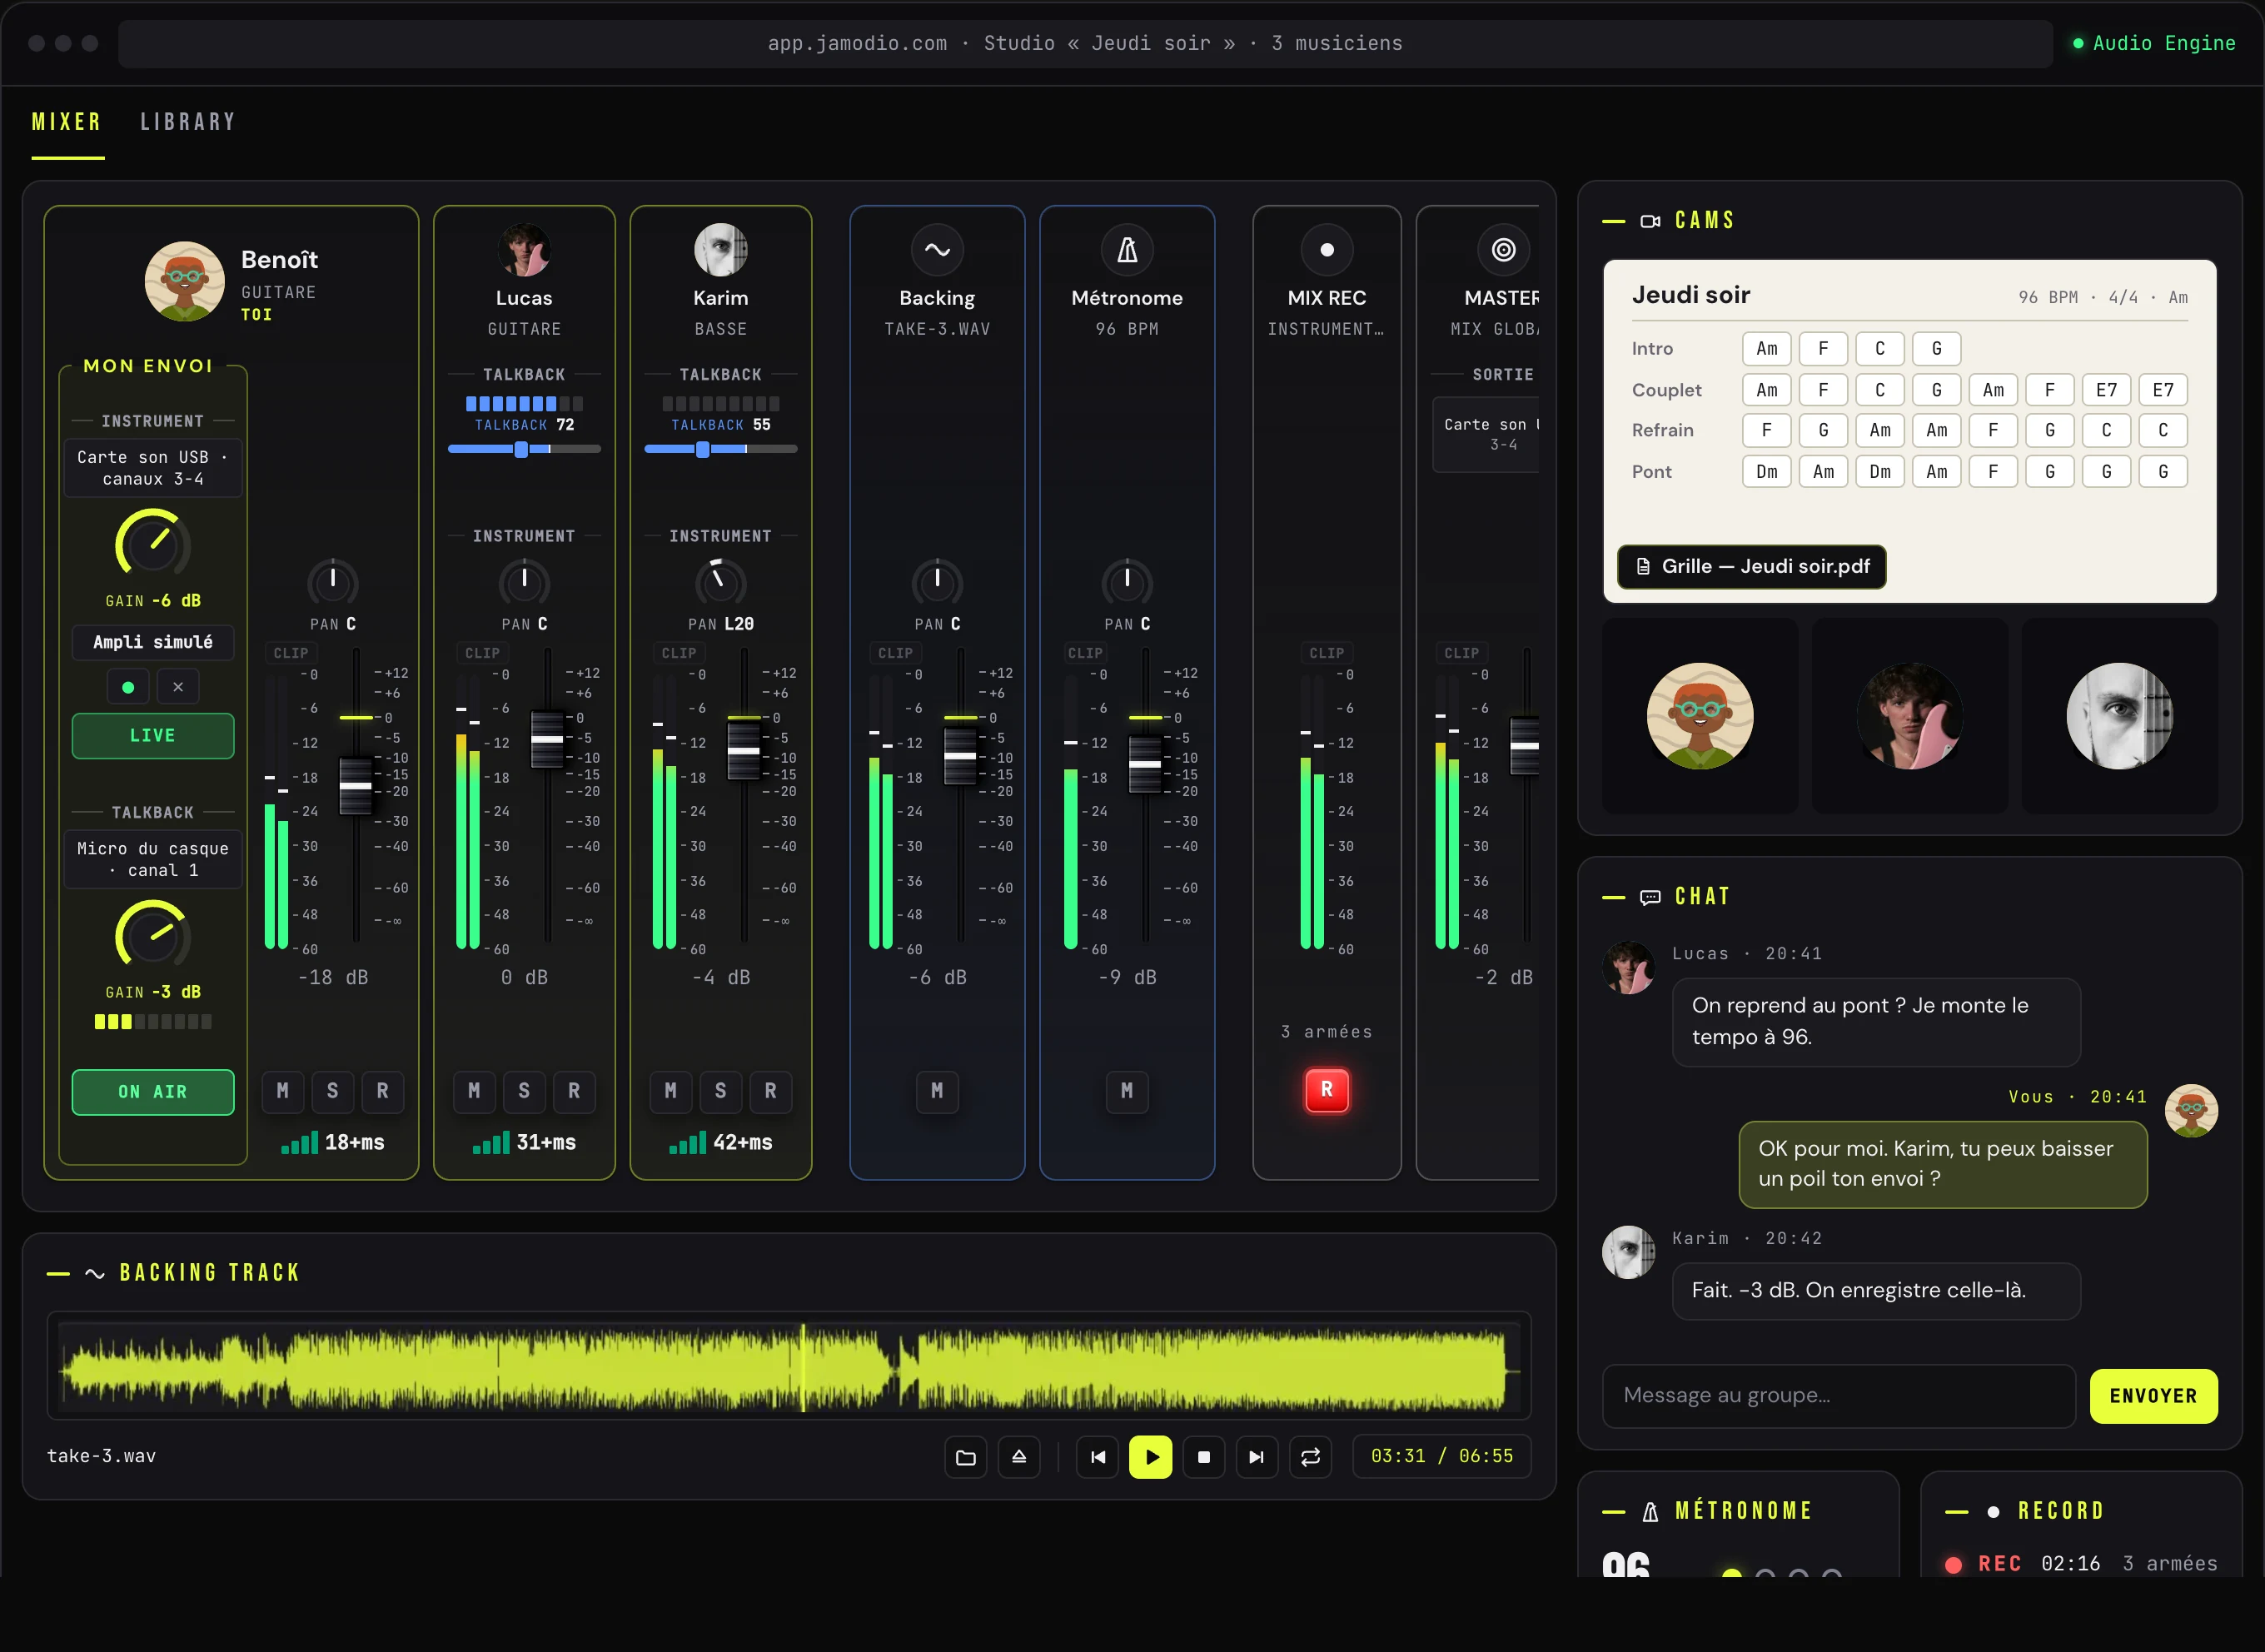
Task: Toggle the LIVE button in Mon Envoi
Action: click(x=153, y=736)
